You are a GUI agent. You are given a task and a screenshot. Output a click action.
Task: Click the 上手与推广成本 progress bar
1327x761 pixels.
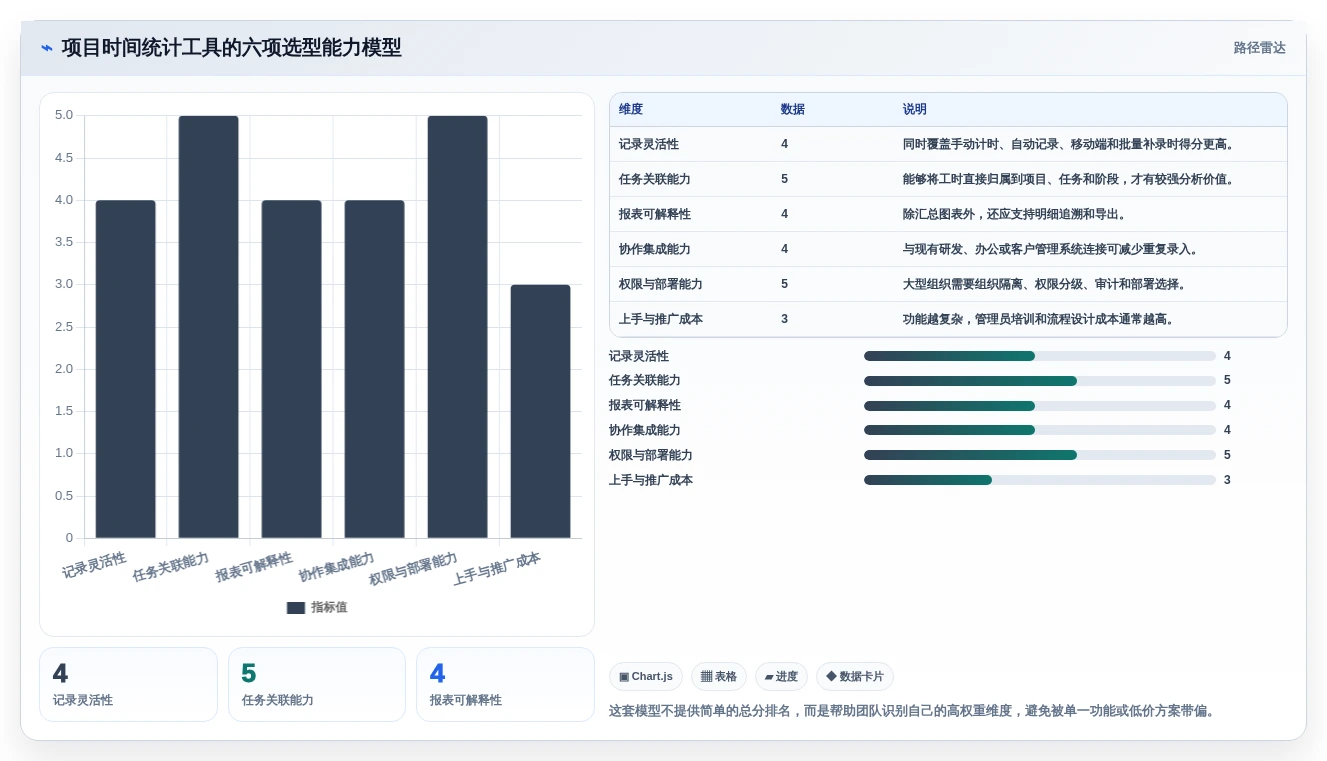(x=1040, y=480)
